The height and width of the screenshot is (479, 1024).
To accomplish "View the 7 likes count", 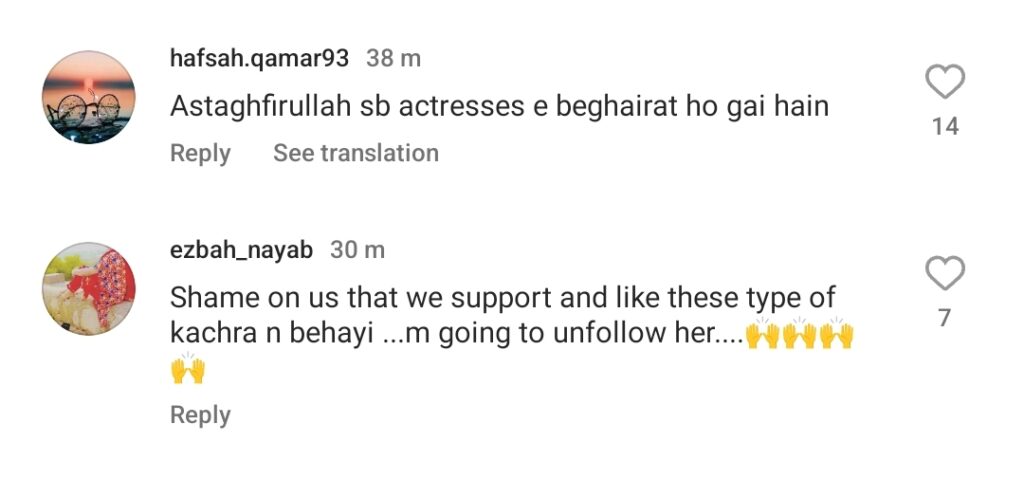I will pos(944,318).
